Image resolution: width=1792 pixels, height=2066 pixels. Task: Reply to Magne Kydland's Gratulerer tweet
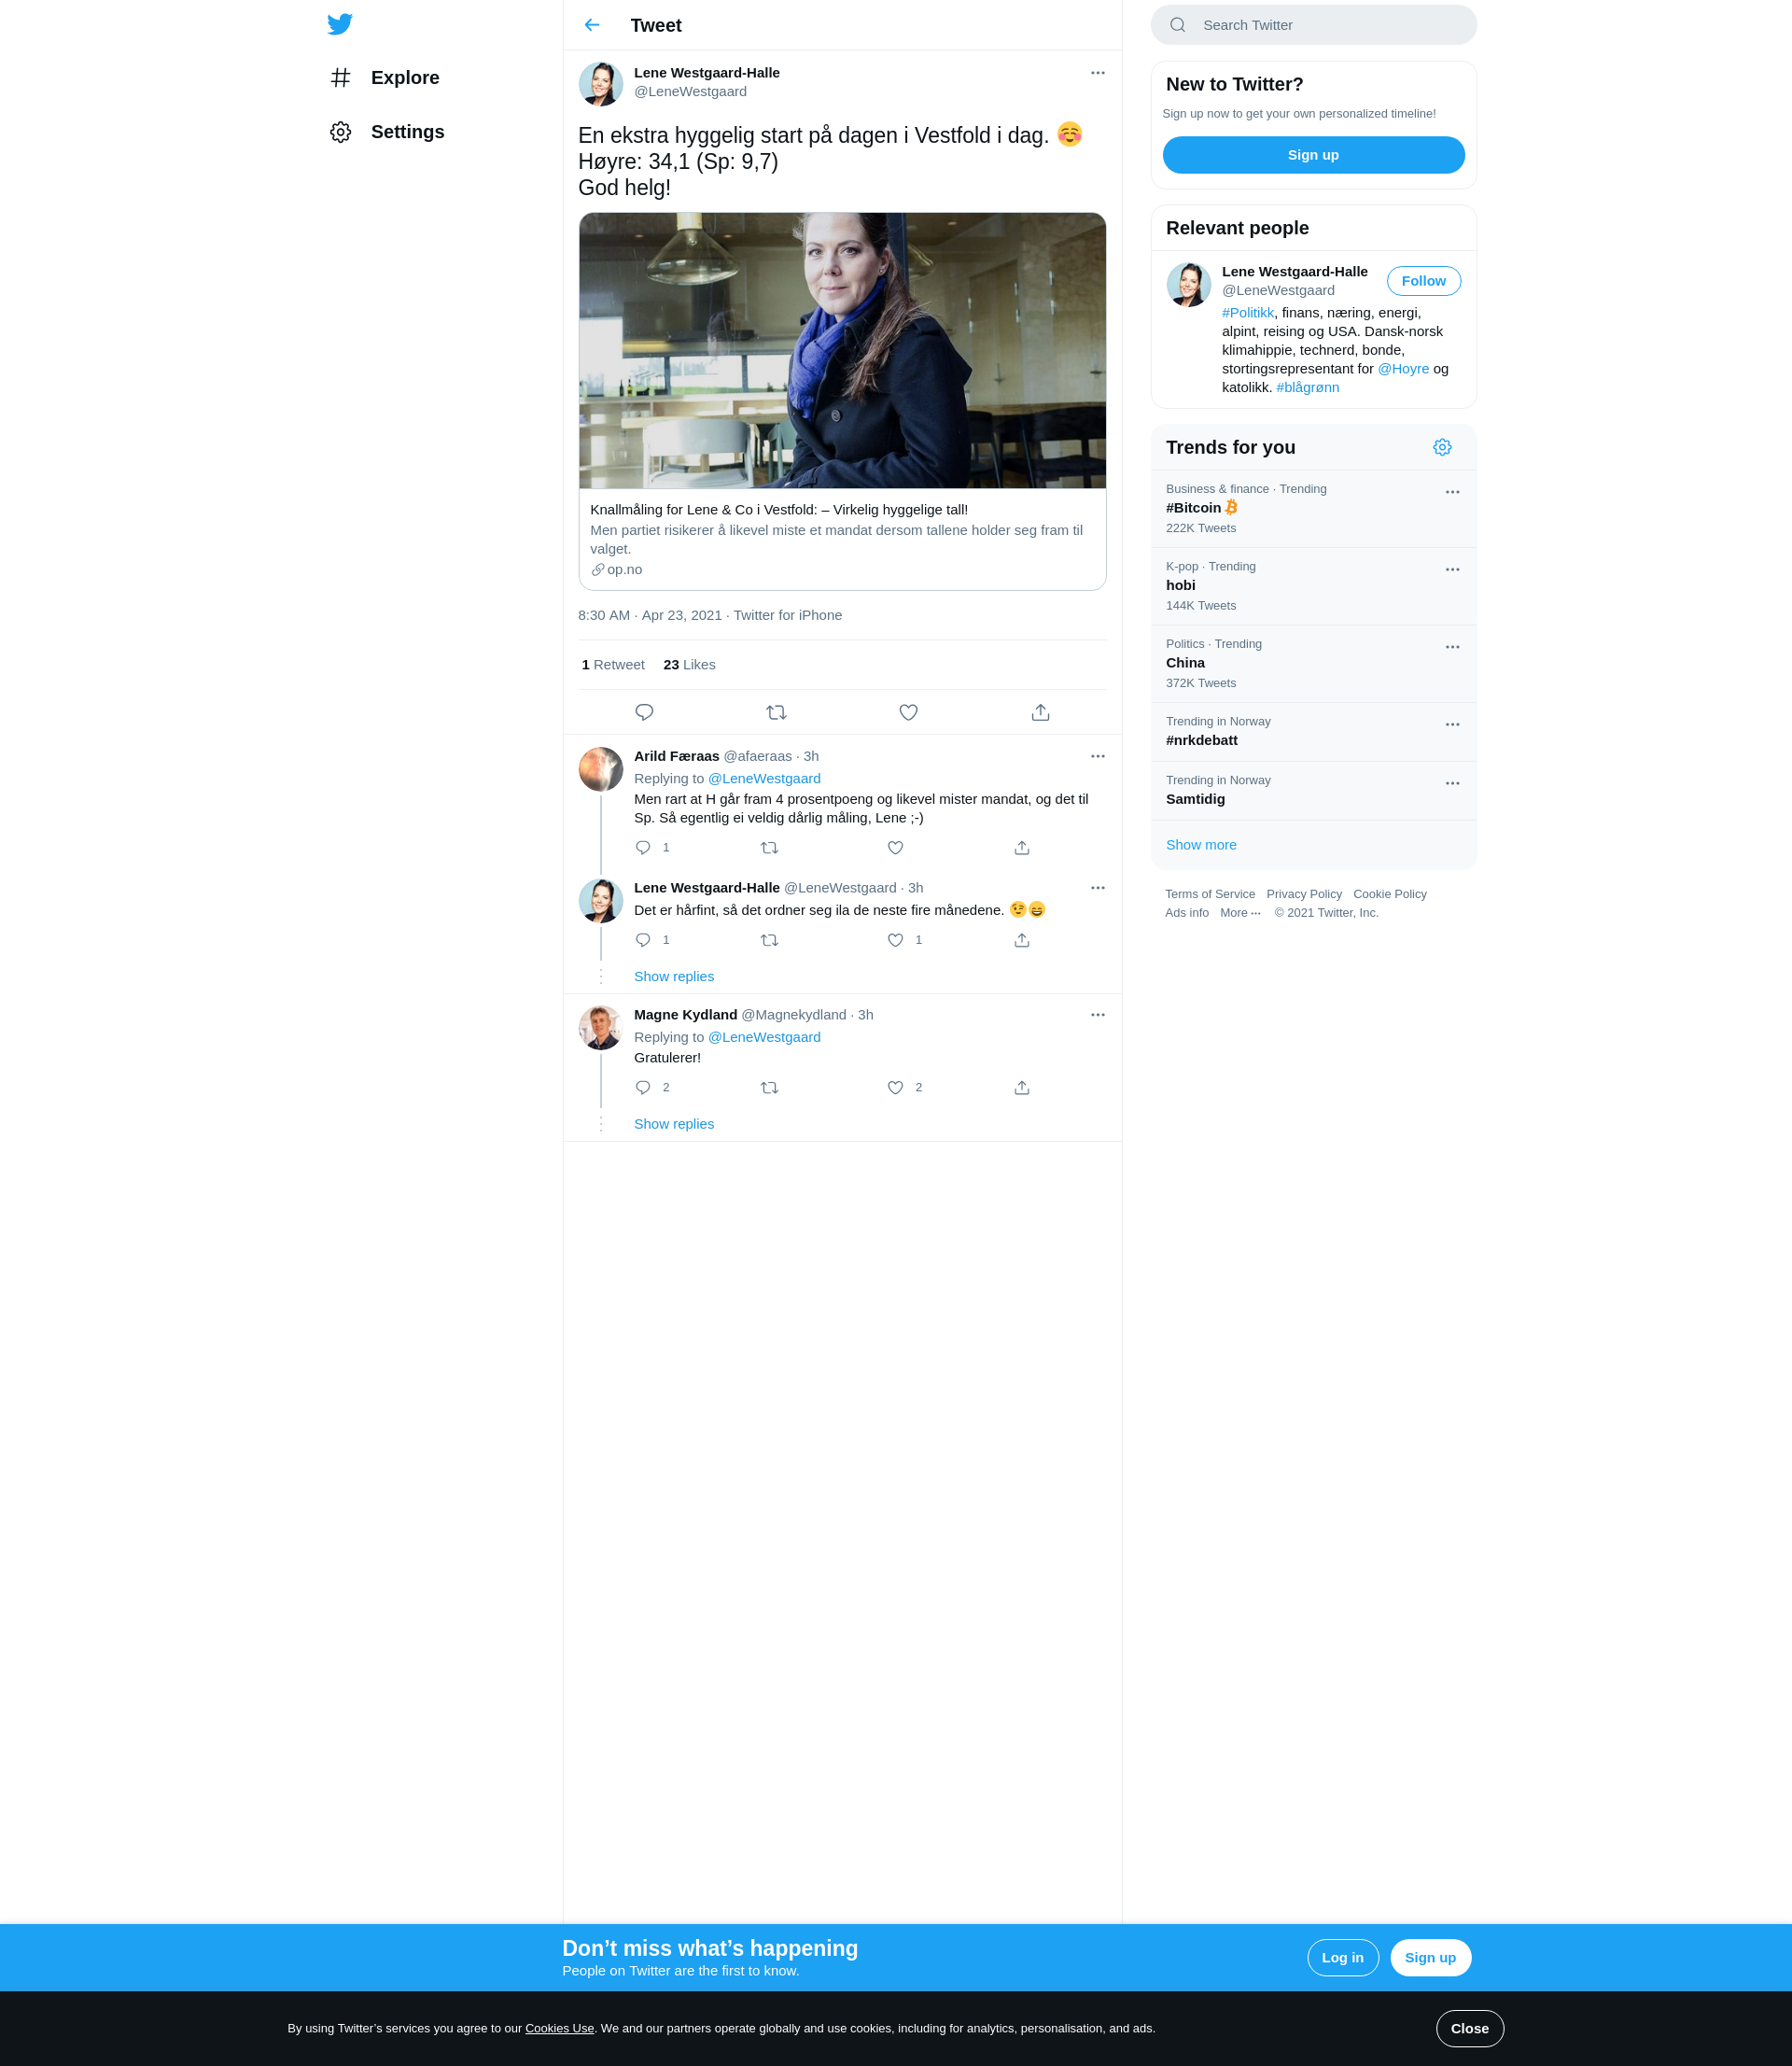643,1088
